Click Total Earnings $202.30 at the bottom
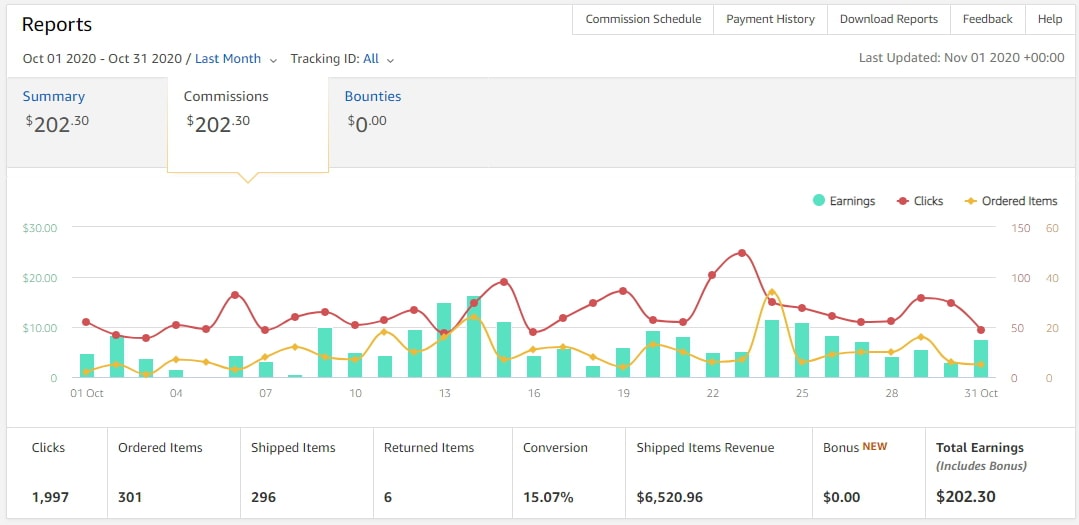The width and height of the screenshot is (1079, 525). (966, 496)
